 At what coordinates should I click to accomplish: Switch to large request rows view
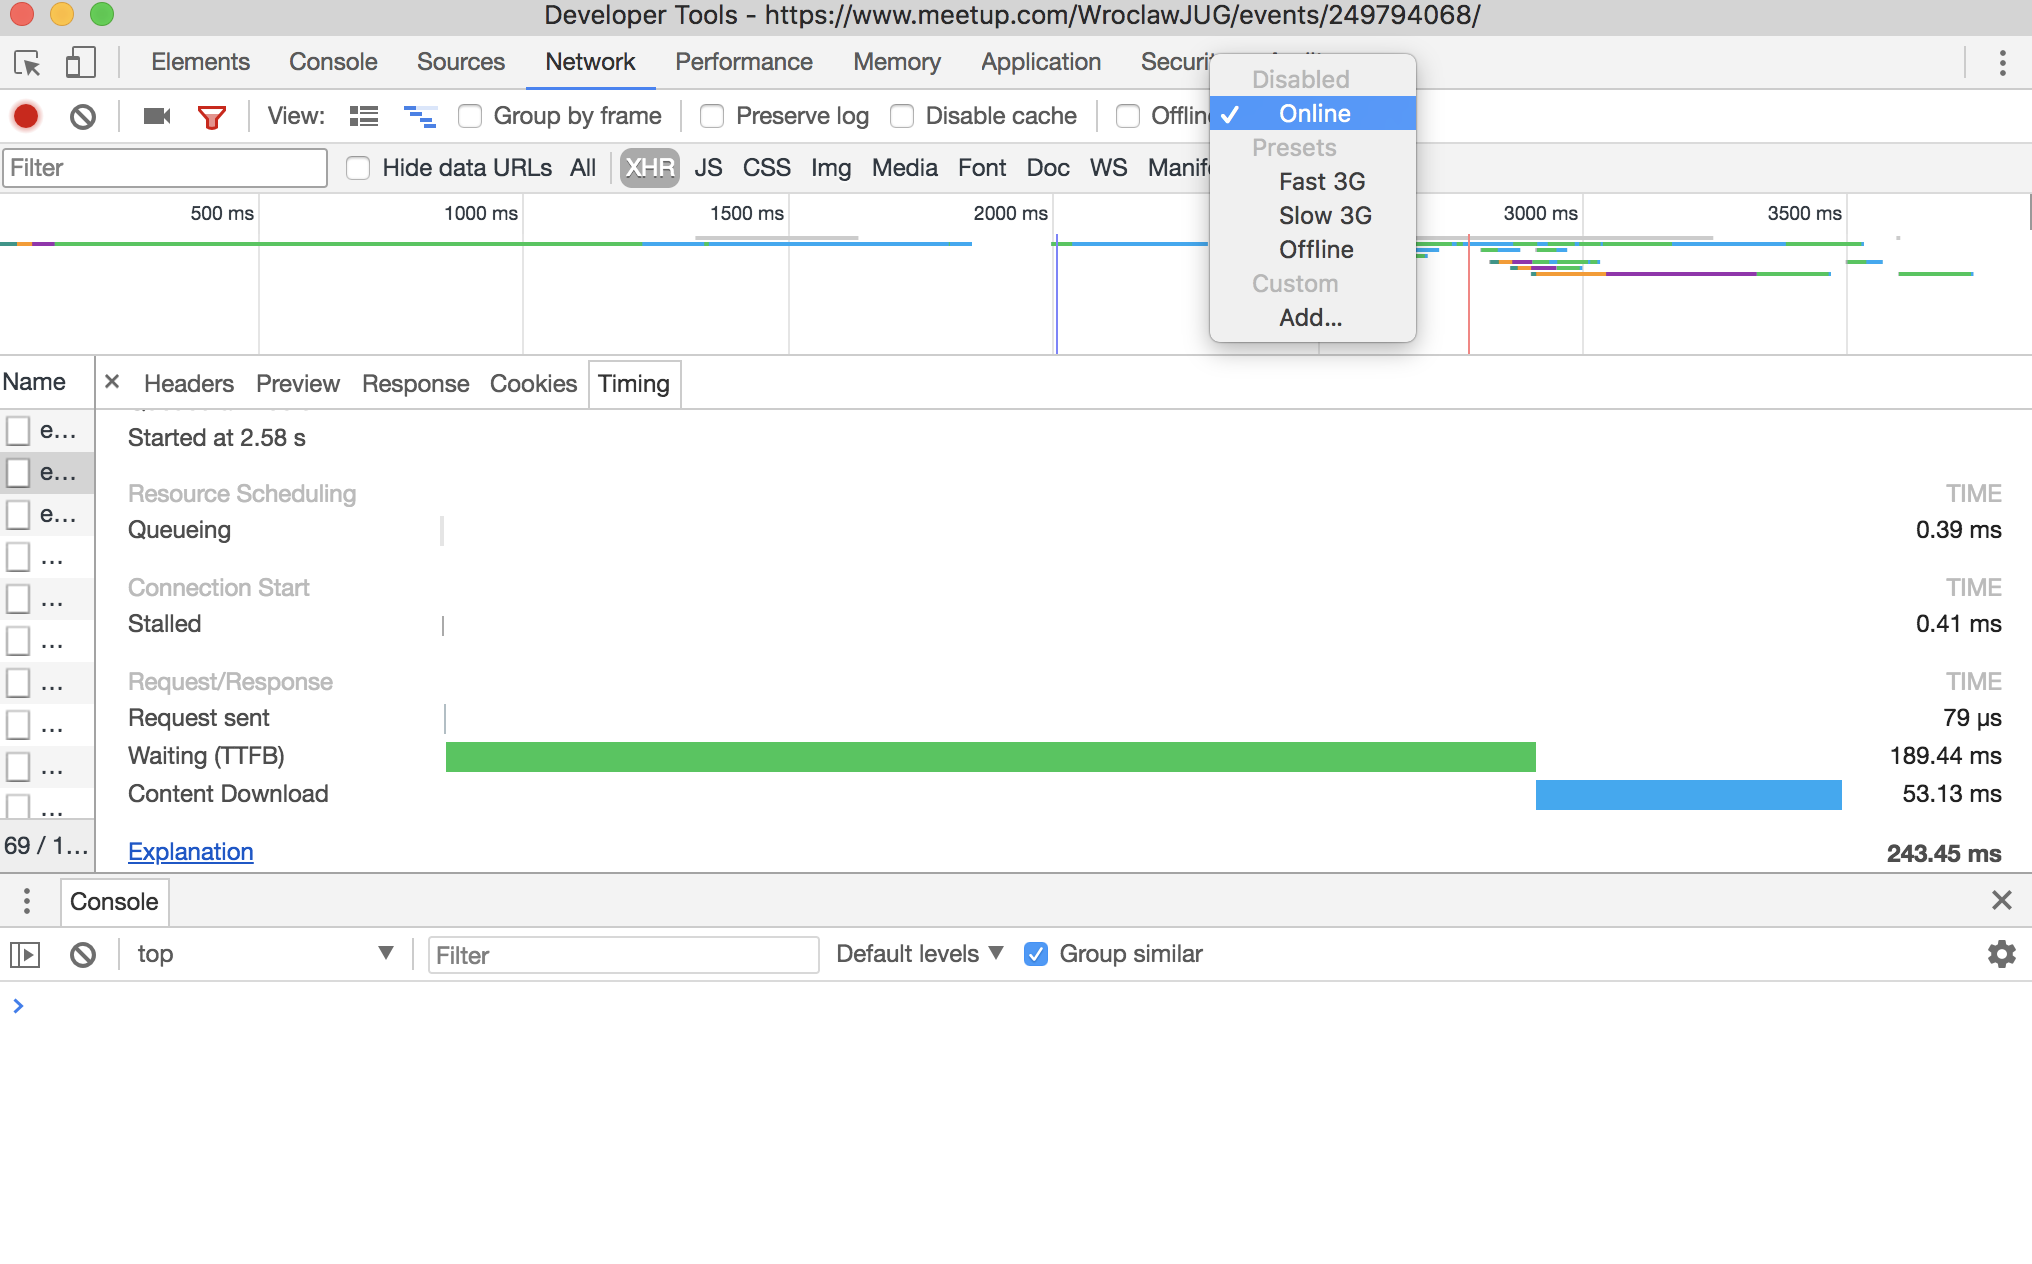pos(364,116)
